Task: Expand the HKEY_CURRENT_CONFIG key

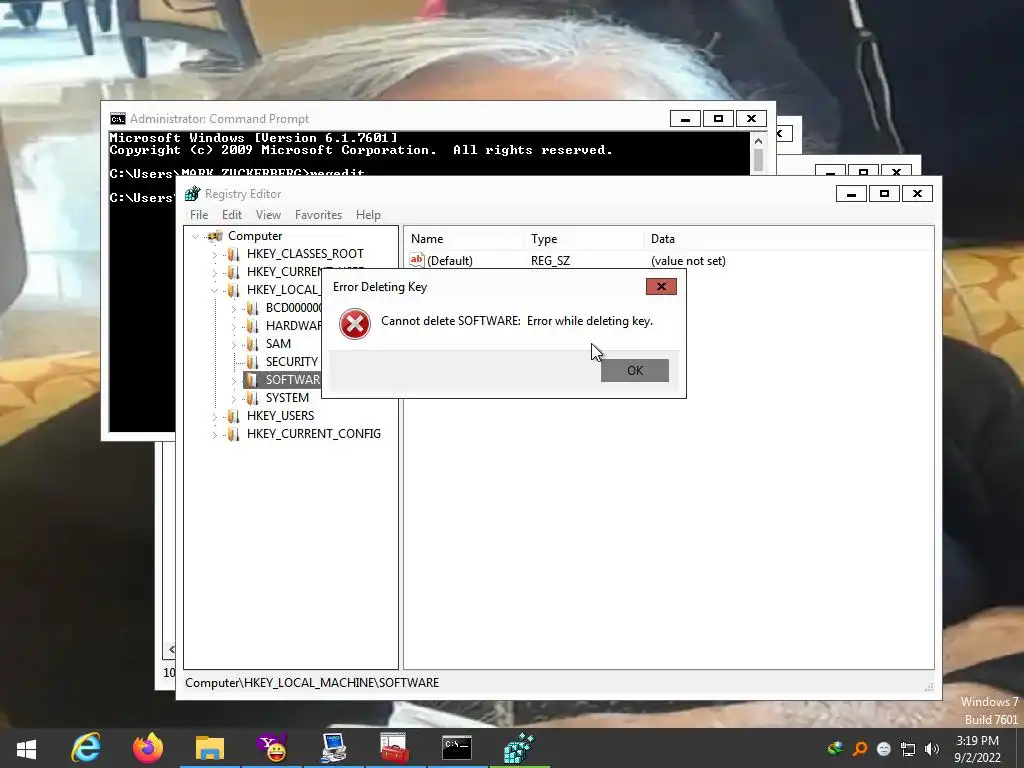Action: [x=214, y=434]
